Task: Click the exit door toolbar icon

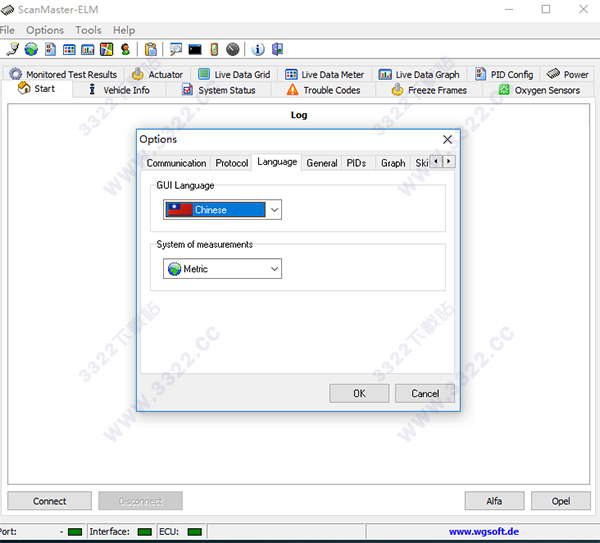Action: point(277,49)
